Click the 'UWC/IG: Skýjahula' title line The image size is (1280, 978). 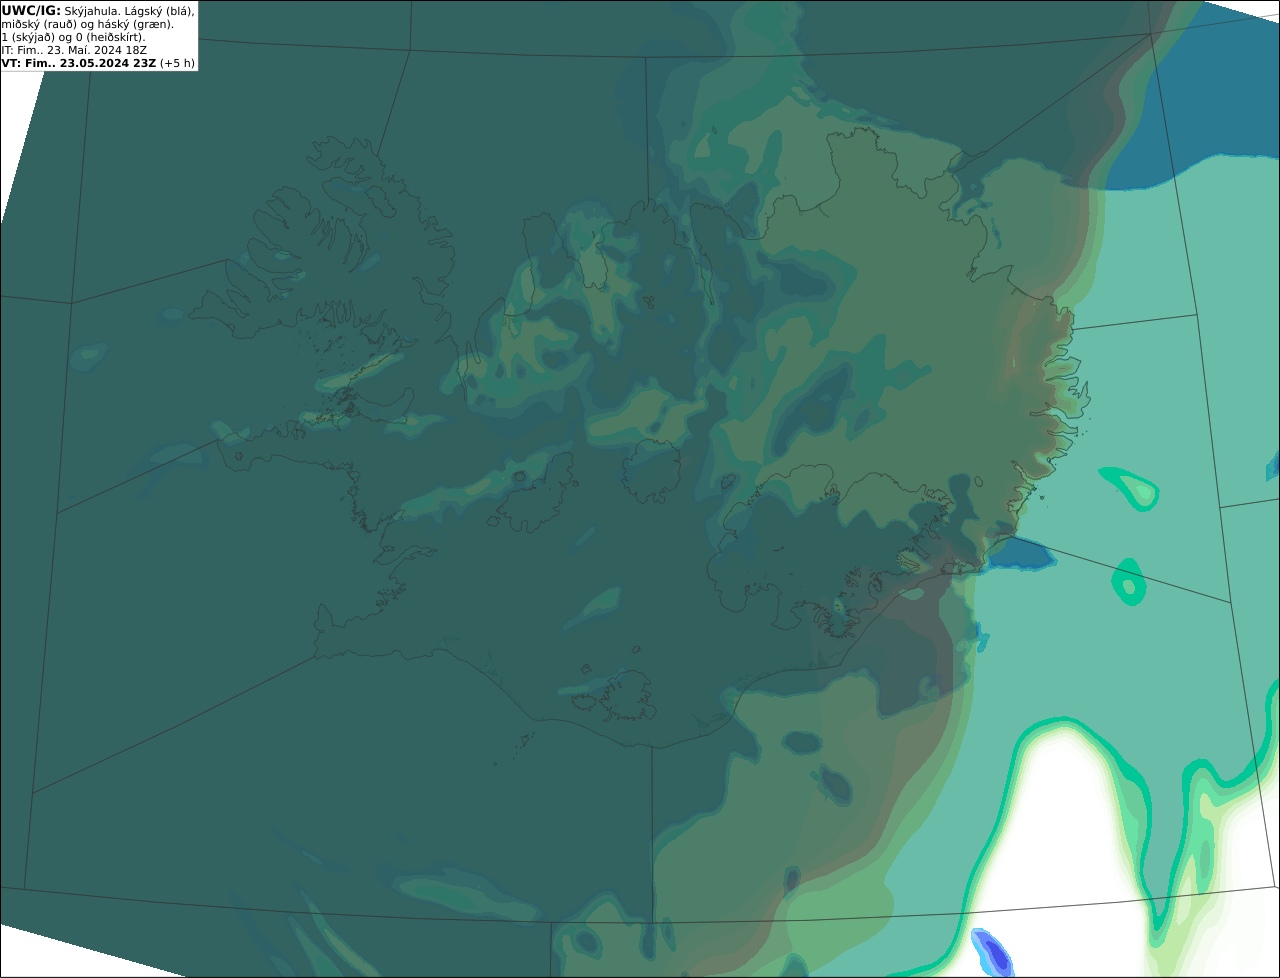[98, 10]
